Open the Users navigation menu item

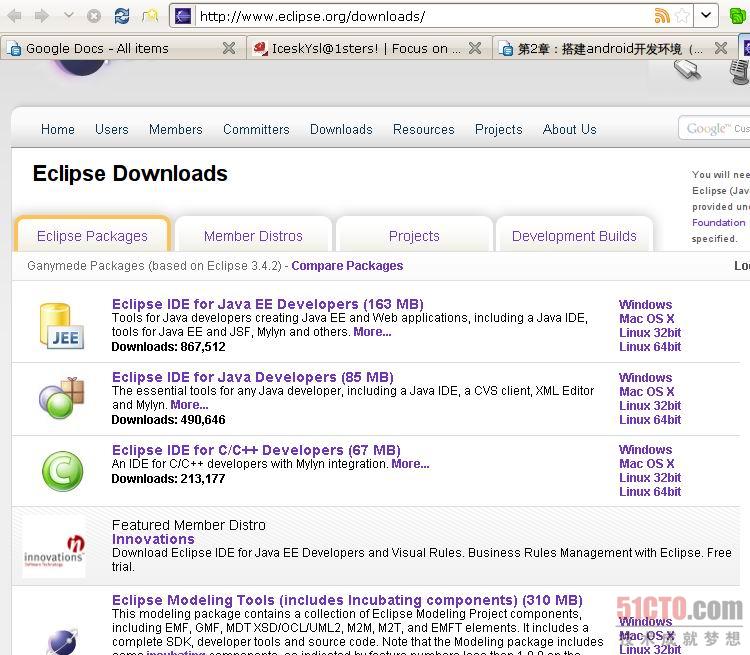coord(111,129)
